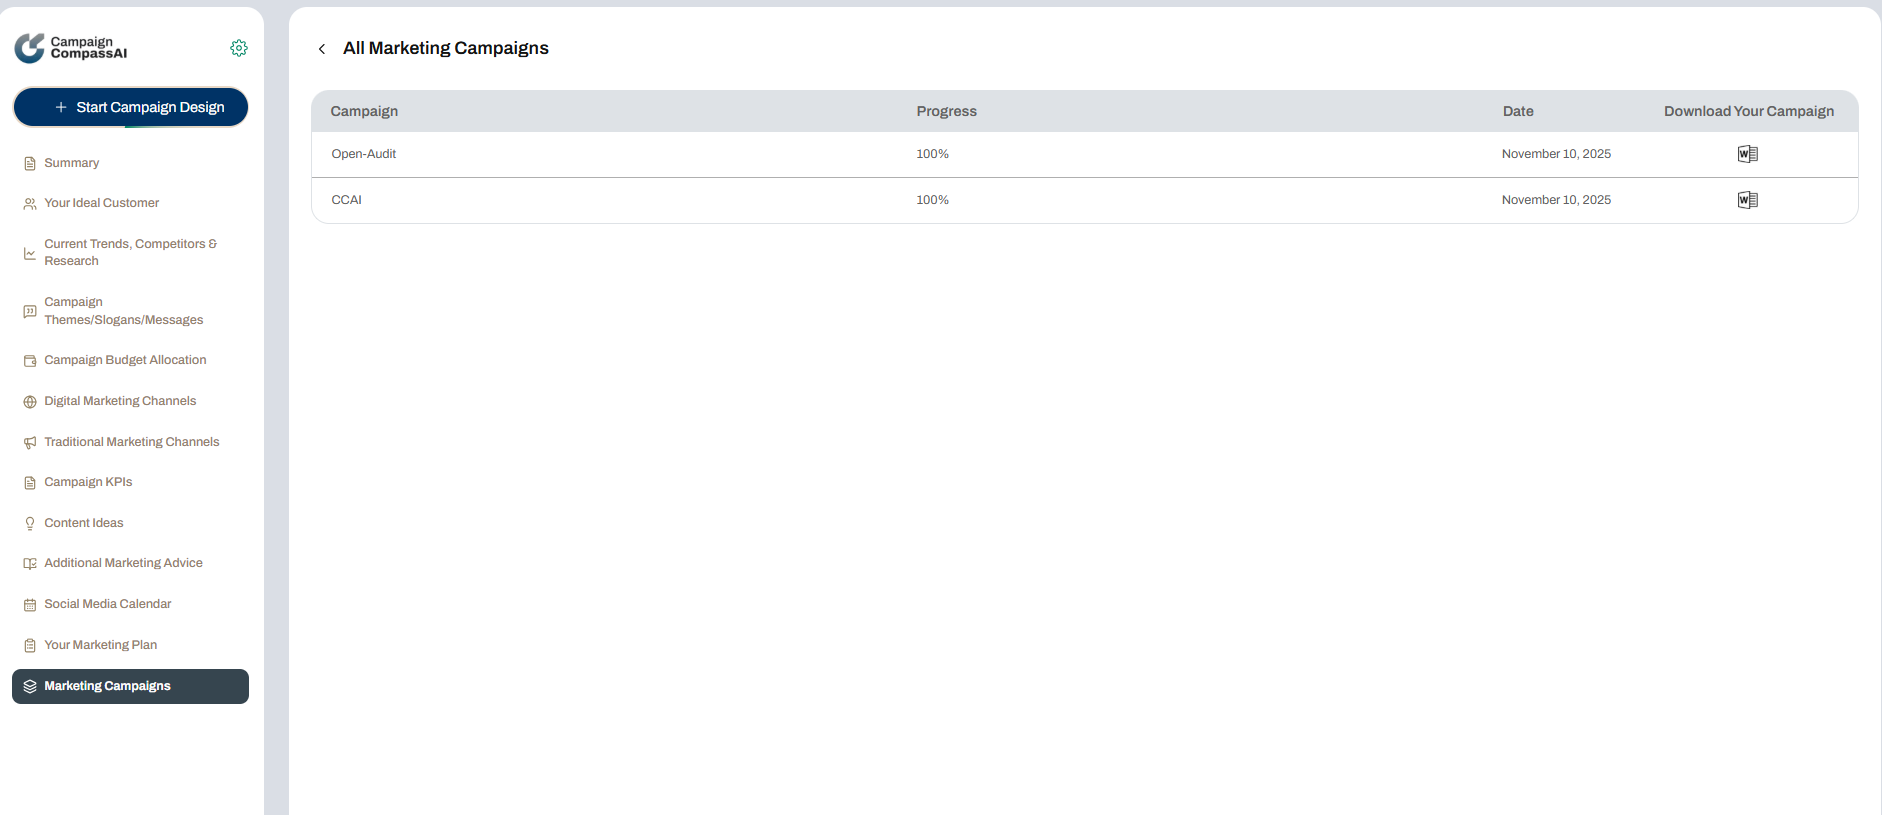Navigate to Digital Marketing Channels
The height and width of the screenshot is (815, 1882).
tap(120, 401)
